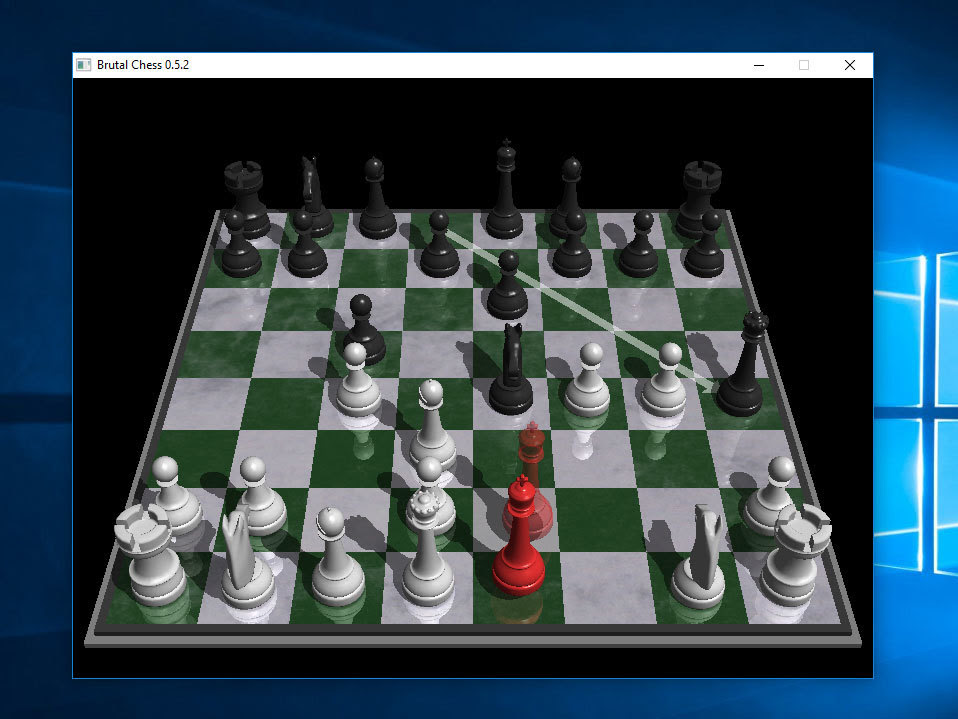Select the black king on e8
Viewport: 958px width, 719px height.
pyautogui.click(x=505, y=189)
